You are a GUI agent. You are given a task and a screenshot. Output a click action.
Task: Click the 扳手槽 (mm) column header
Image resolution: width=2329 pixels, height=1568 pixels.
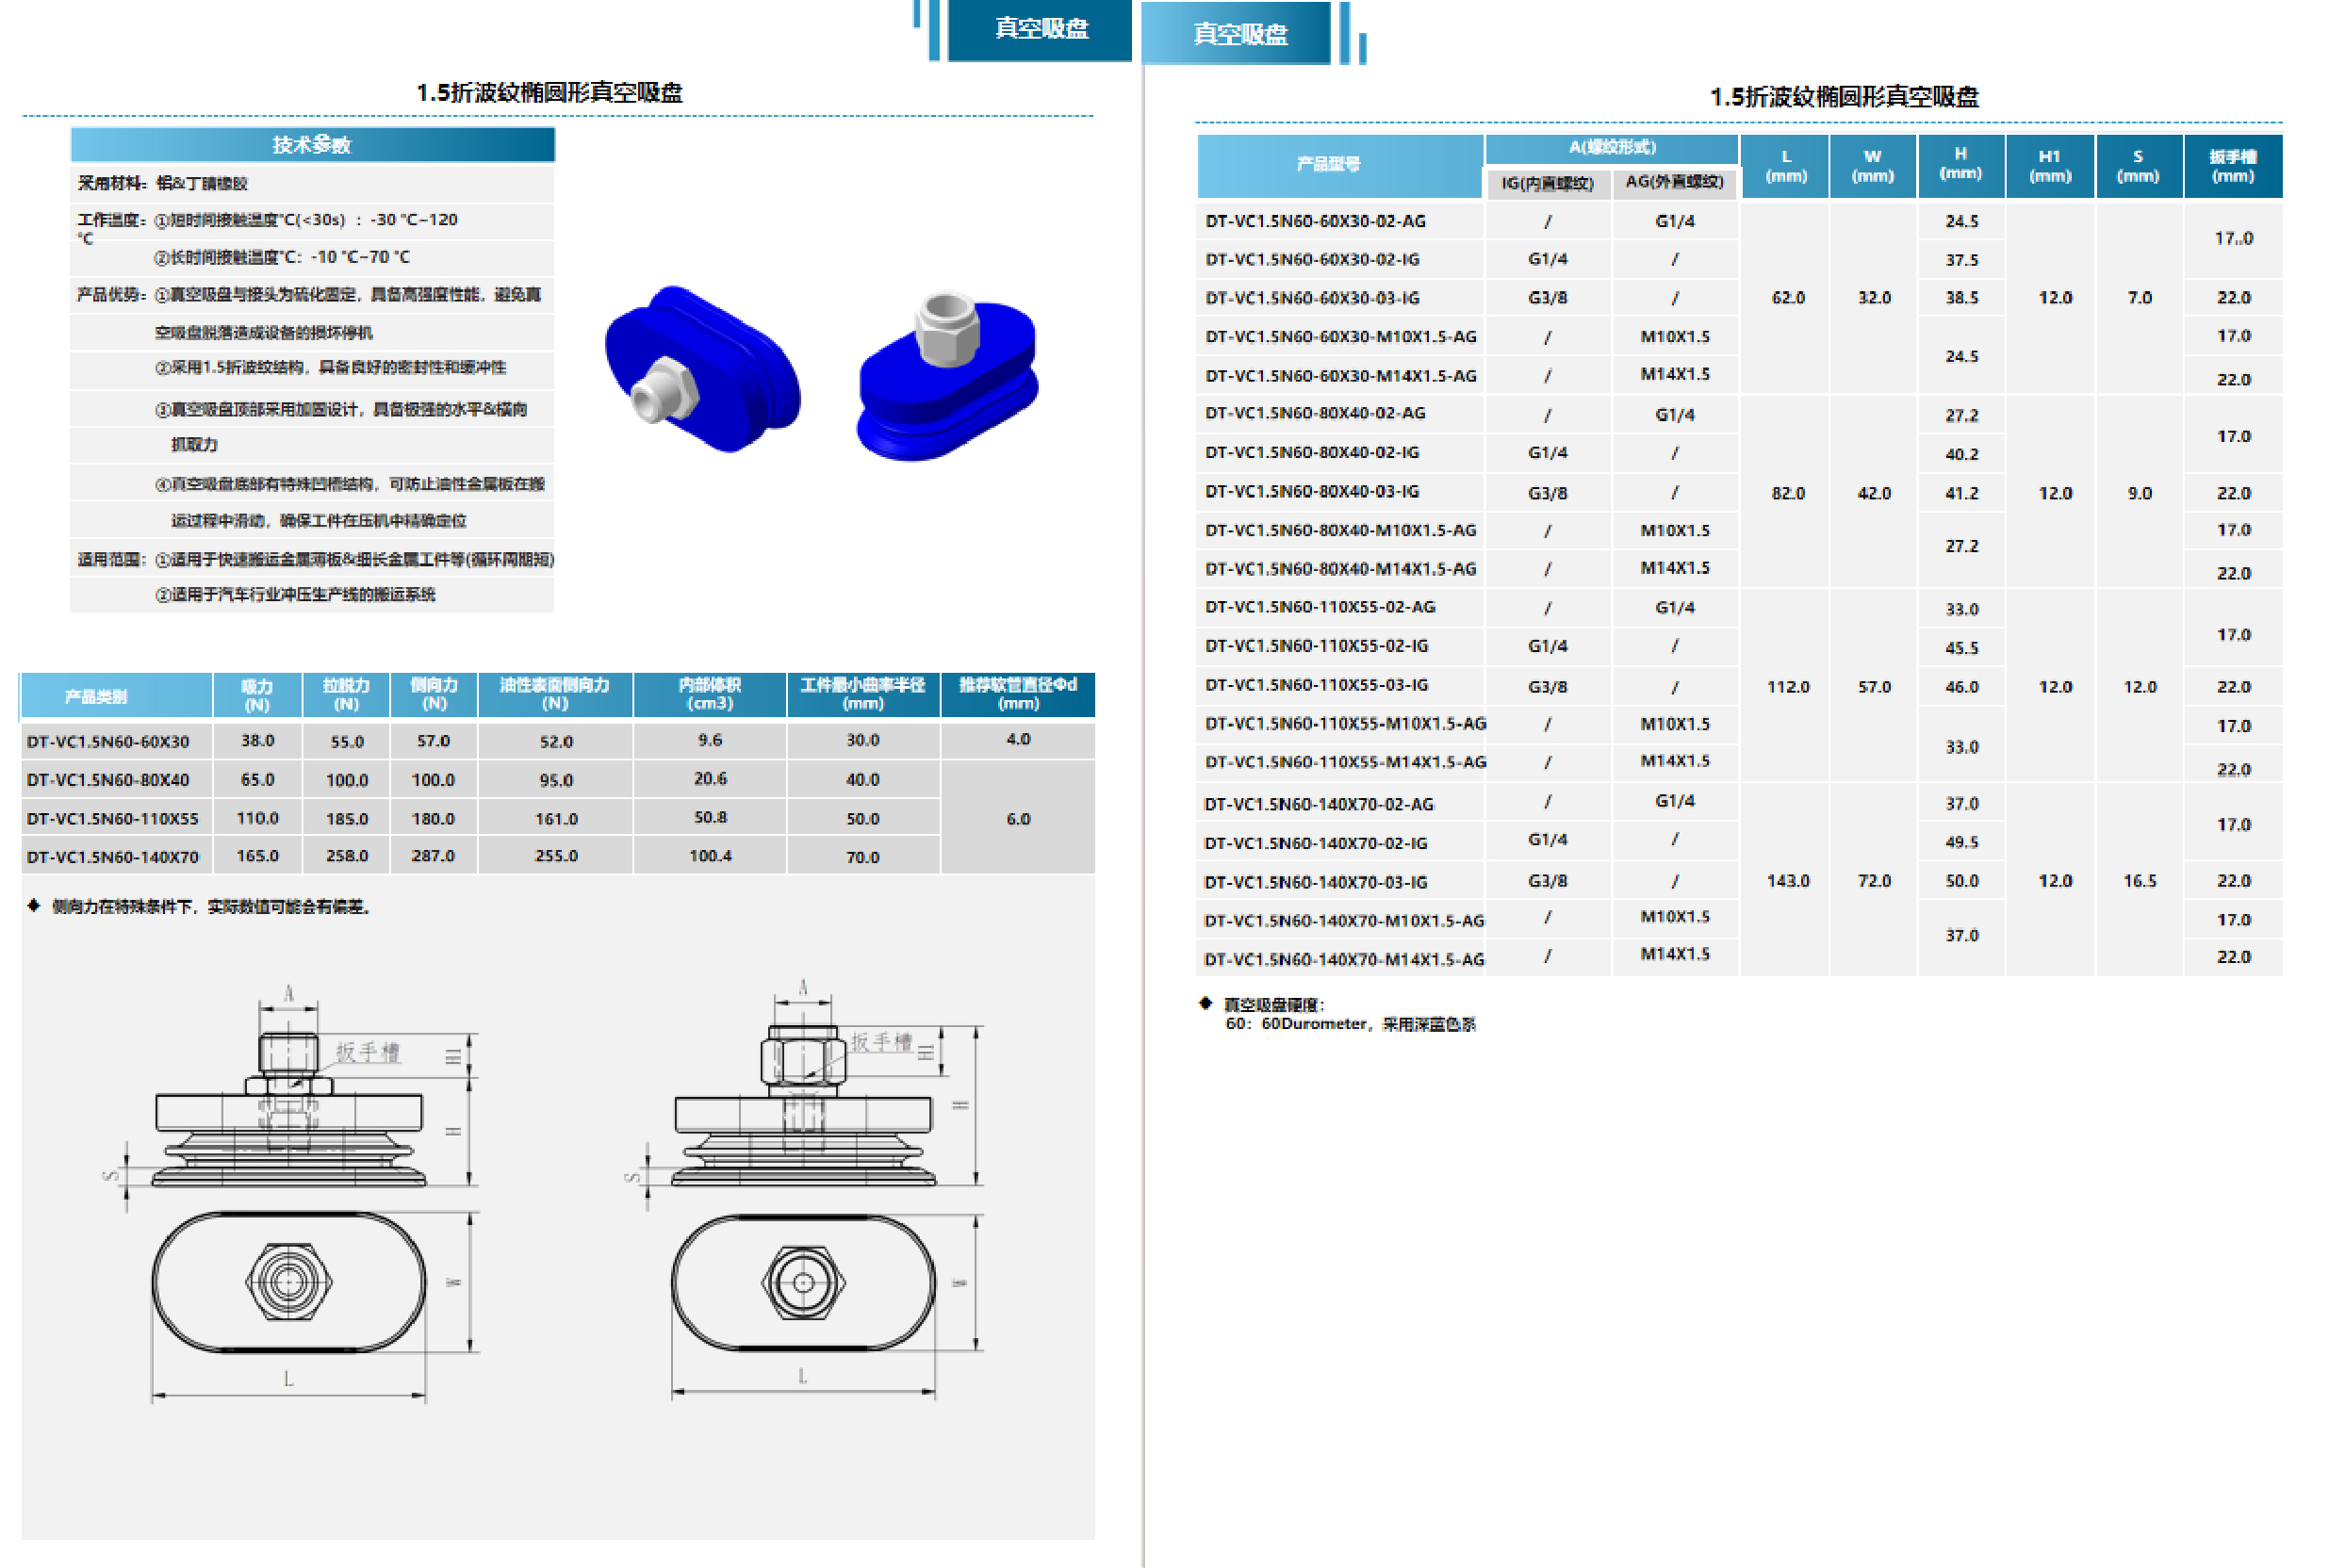(2231, 166)
